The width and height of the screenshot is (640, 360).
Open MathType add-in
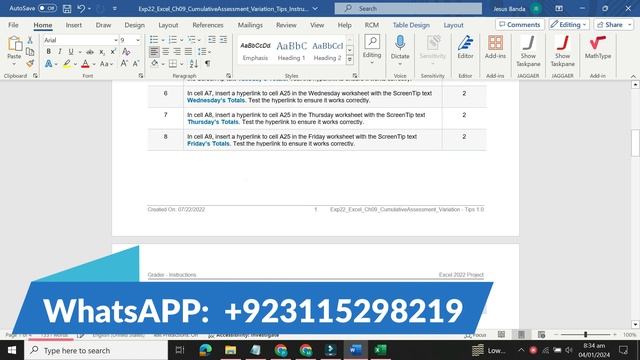coord(598,47)
